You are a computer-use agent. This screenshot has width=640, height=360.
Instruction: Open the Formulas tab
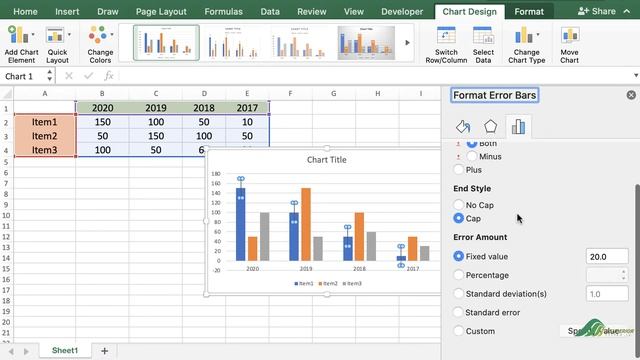(224, 12)
